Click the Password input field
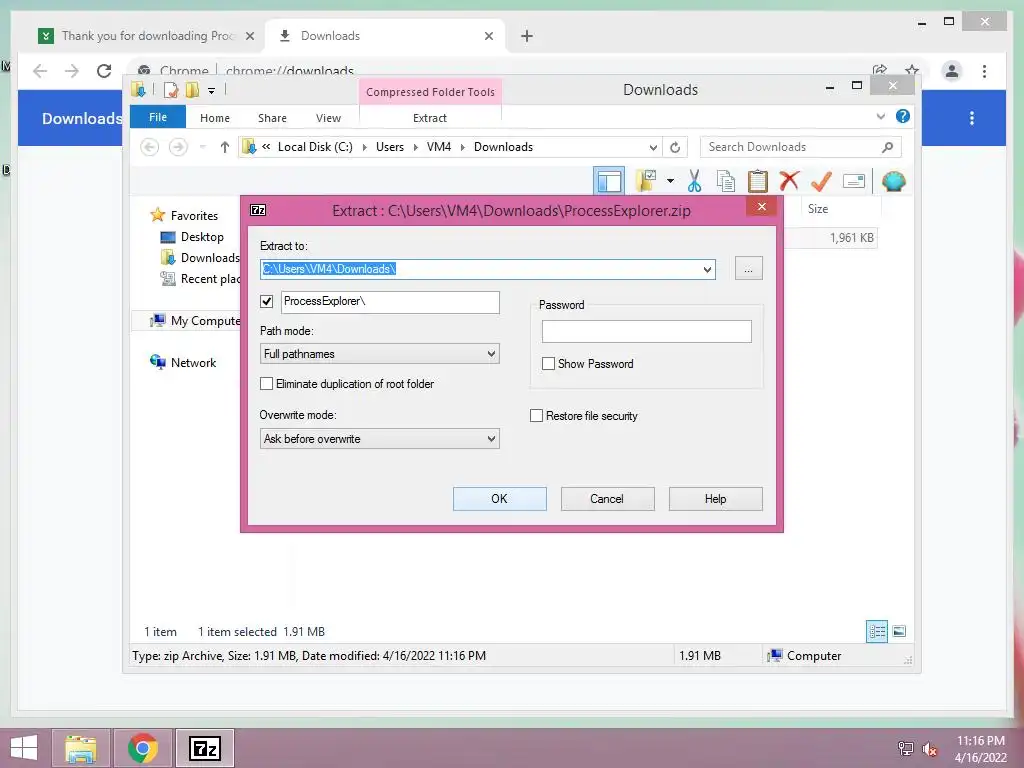This screenshot has width=1024, height=768. (647, 332)
